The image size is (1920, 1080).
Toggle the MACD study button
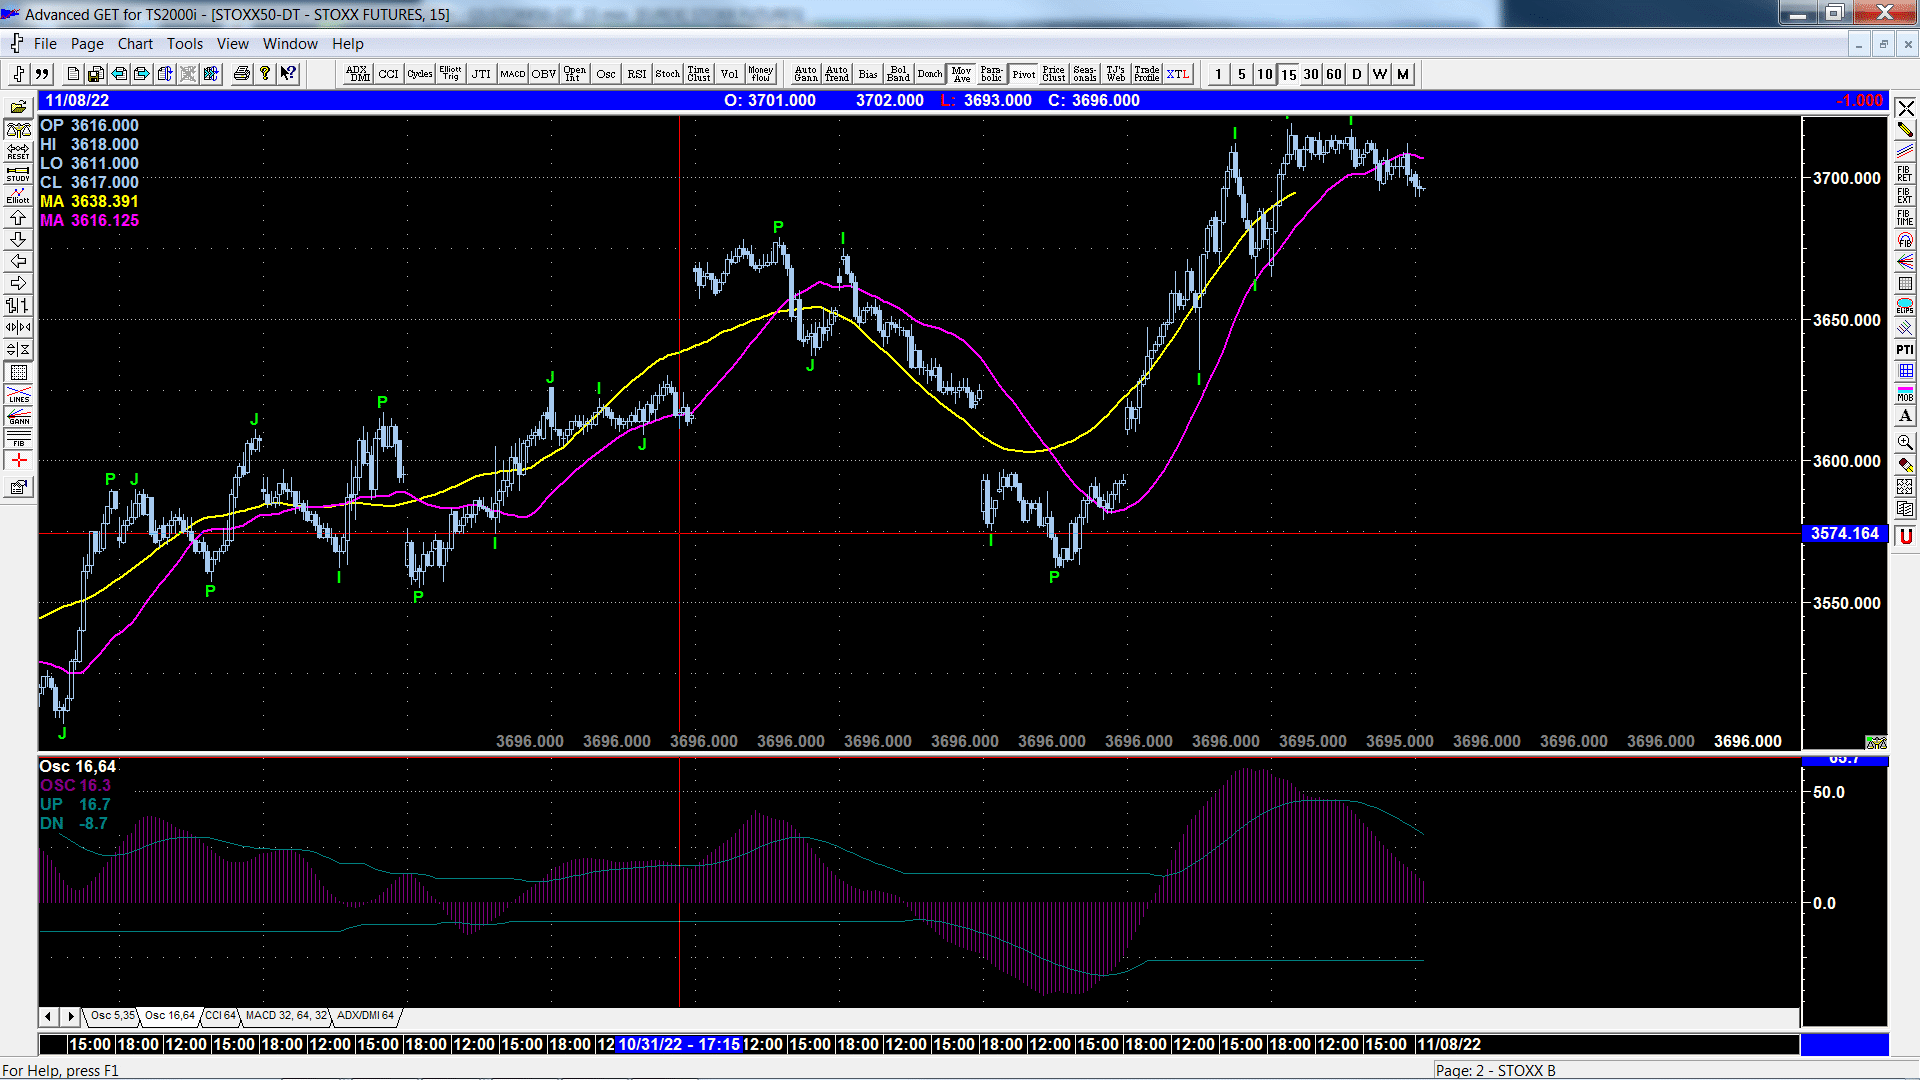513,74
